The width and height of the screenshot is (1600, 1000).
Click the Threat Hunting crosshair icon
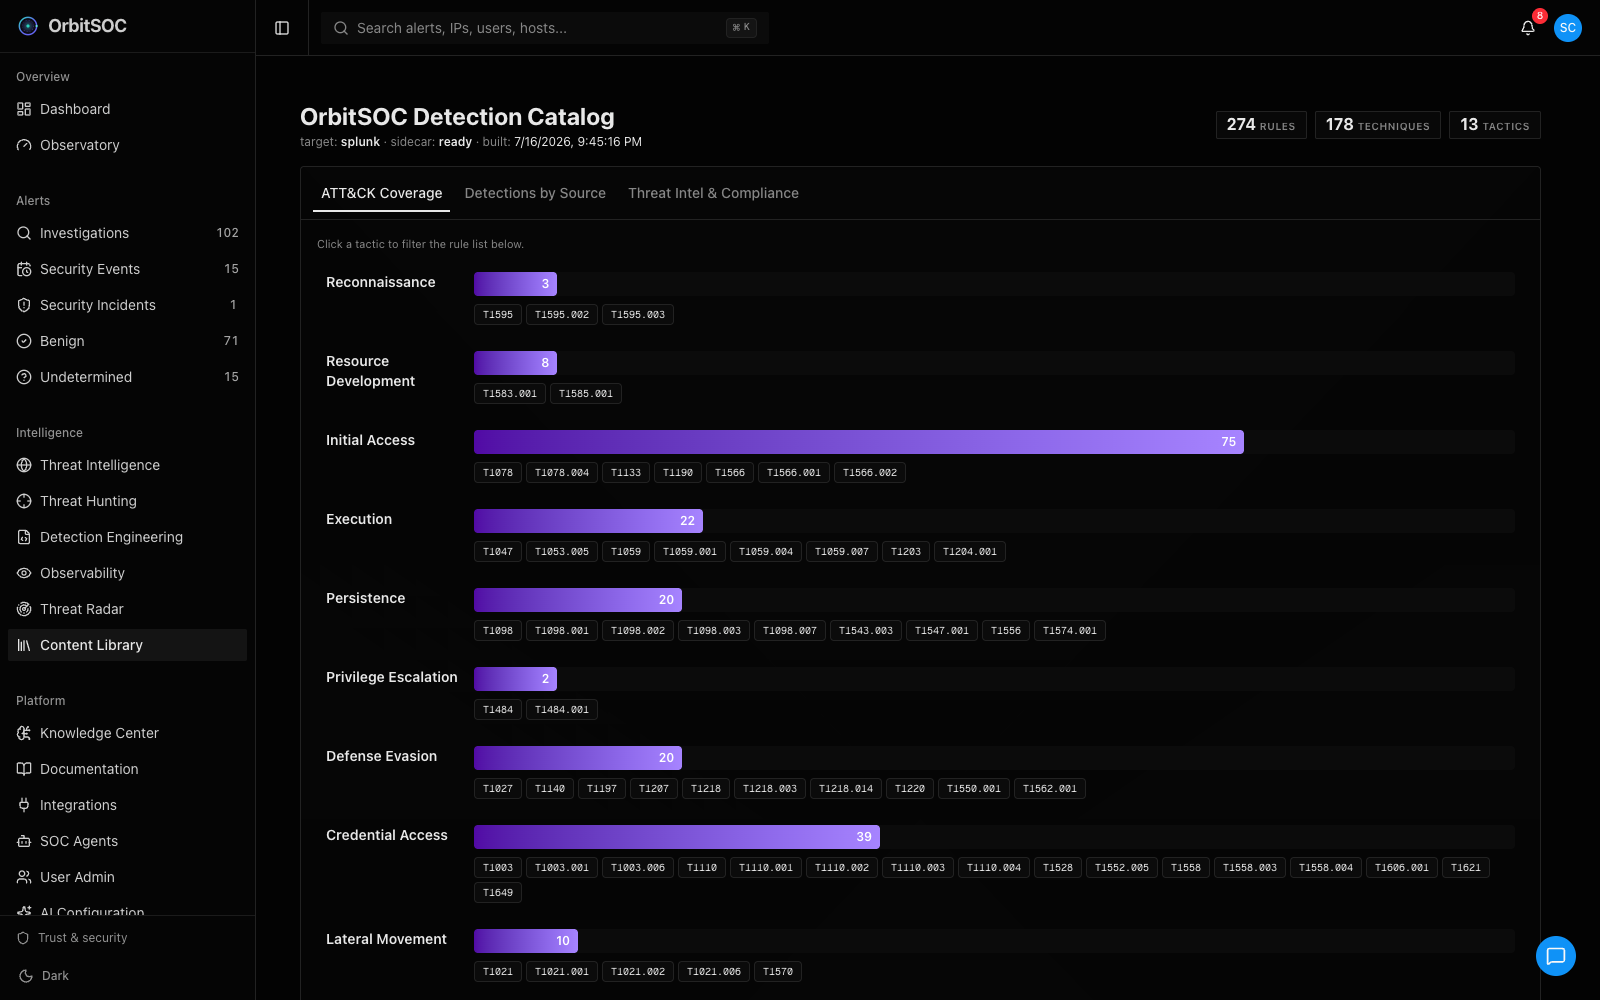pos(24,501)
